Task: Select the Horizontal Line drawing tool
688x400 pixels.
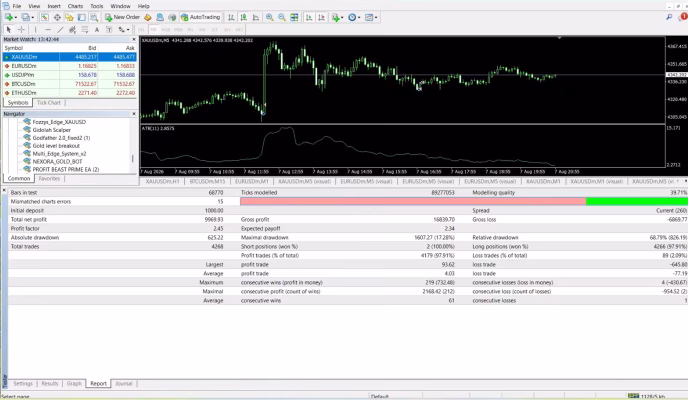Action: pyautogui.click(x=48, y=29)
